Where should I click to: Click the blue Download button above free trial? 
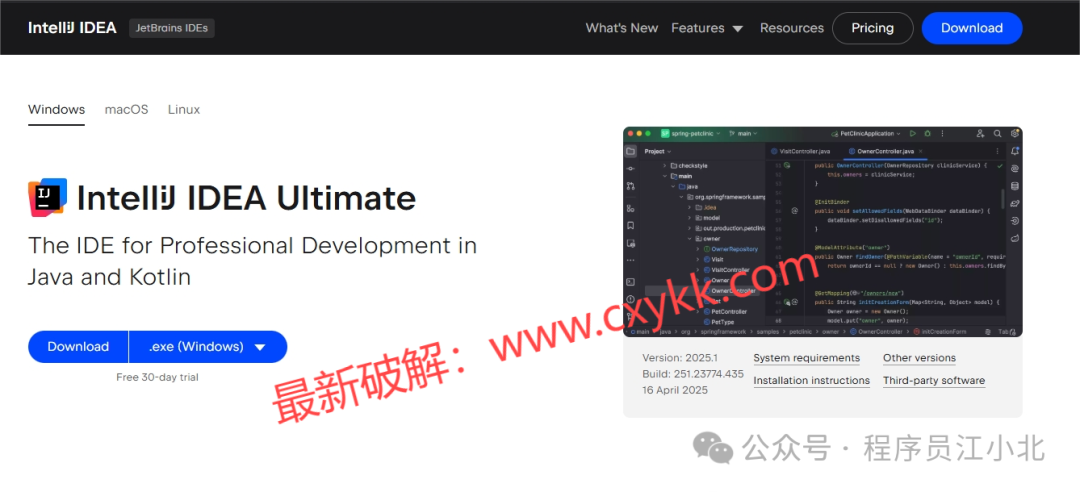point(78,347)
